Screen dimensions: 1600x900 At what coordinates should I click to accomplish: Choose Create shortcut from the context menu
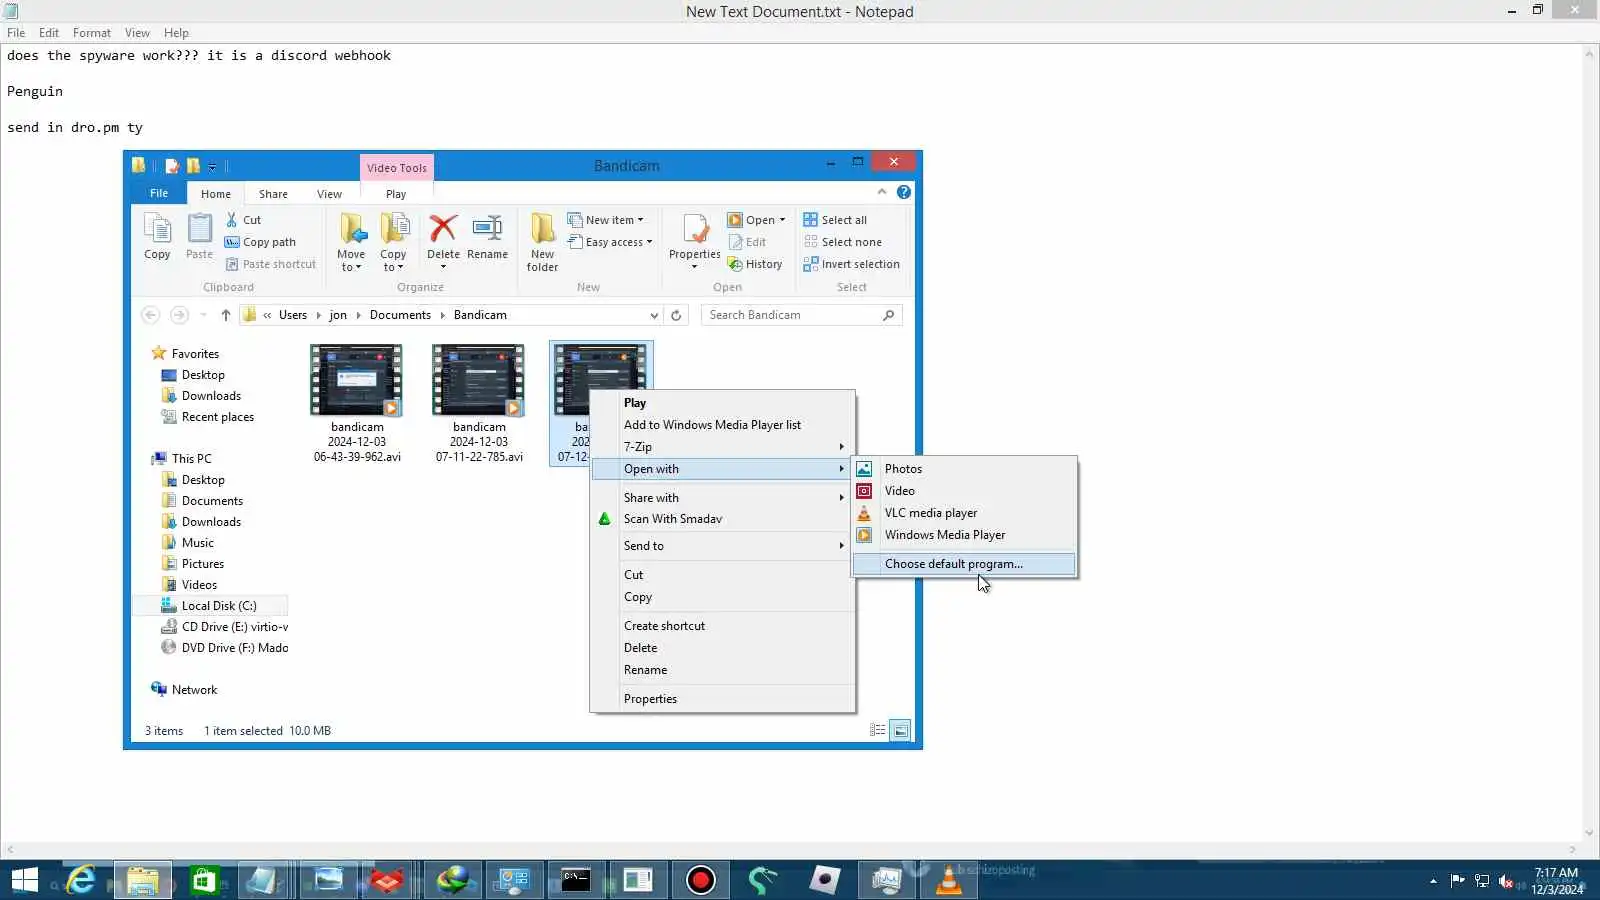722,626
